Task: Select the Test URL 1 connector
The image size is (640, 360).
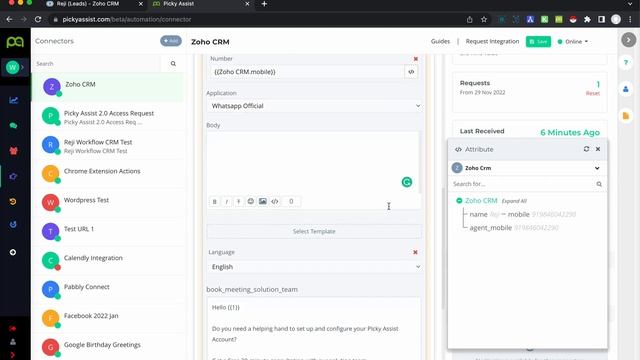Action: coord(109,232)
